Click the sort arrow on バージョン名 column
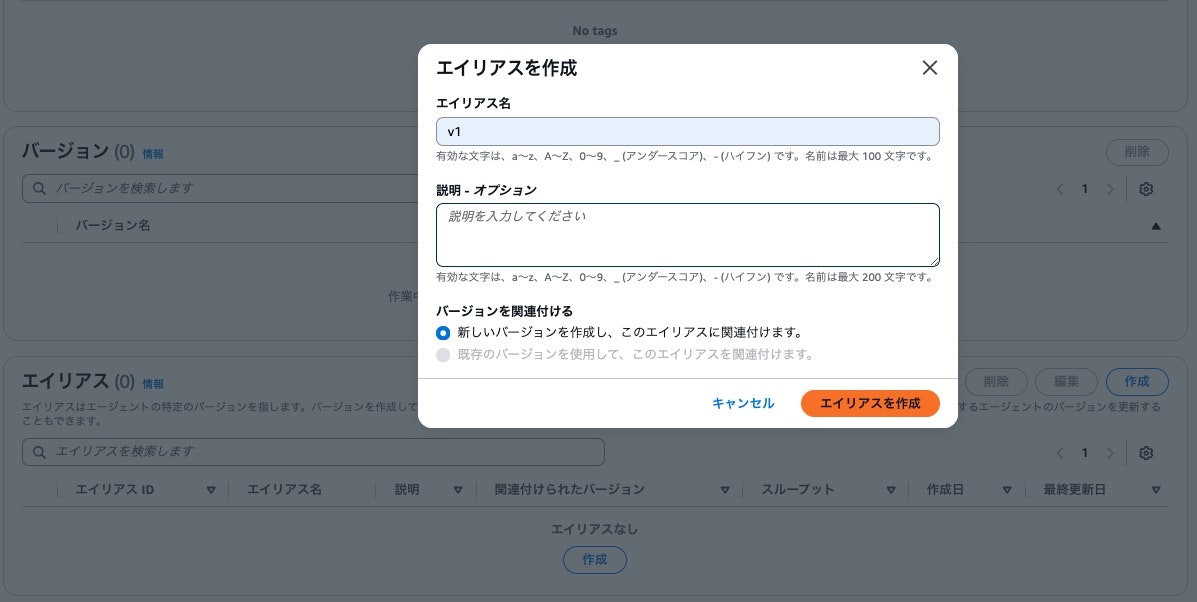Image resolution: width=1197 pixels, height=602 pixels. coord(1156,226)
